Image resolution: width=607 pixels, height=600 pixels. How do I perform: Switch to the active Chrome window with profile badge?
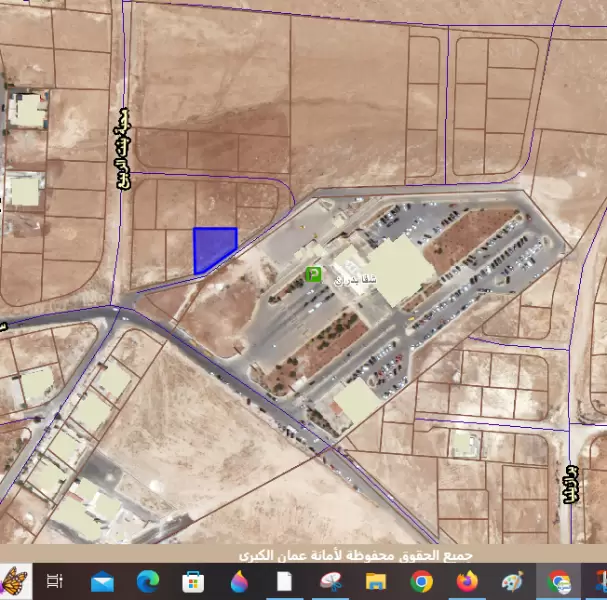(x=558, y=581)
